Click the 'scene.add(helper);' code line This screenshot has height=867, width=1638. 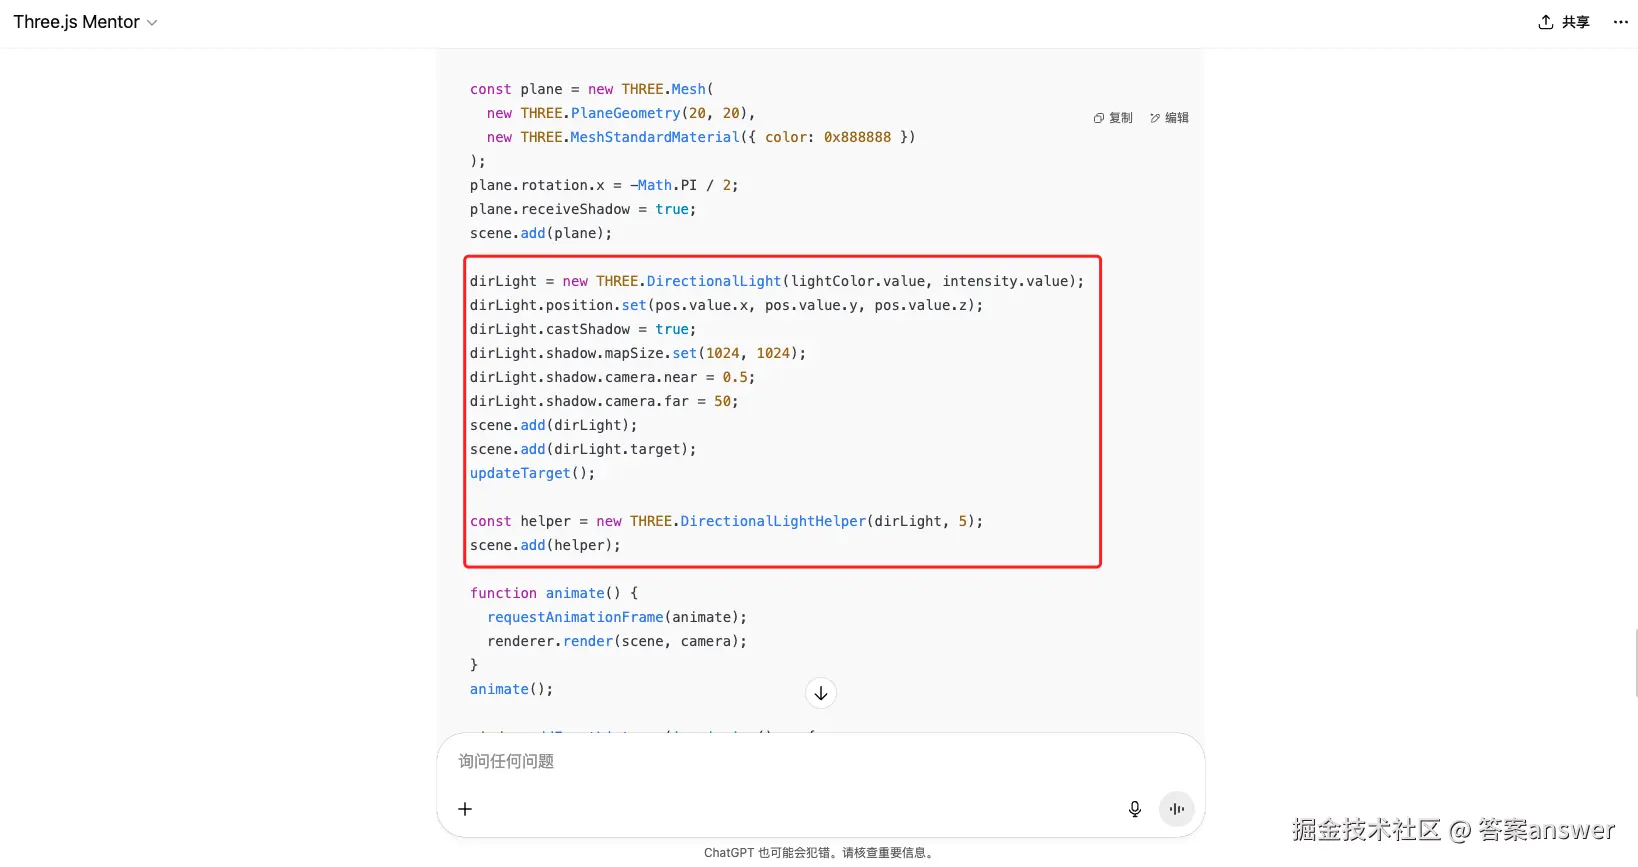(545, 545)
